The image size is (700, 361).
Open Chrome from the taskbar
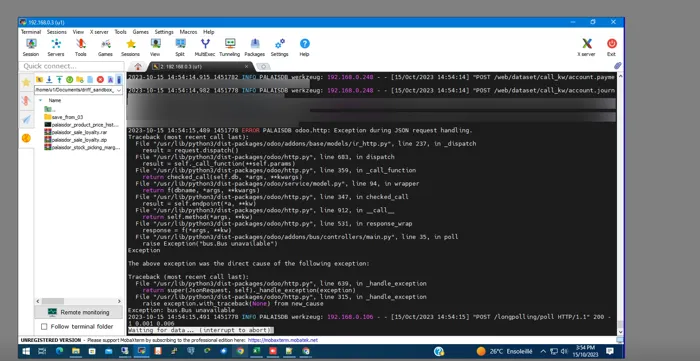point(240,351)
